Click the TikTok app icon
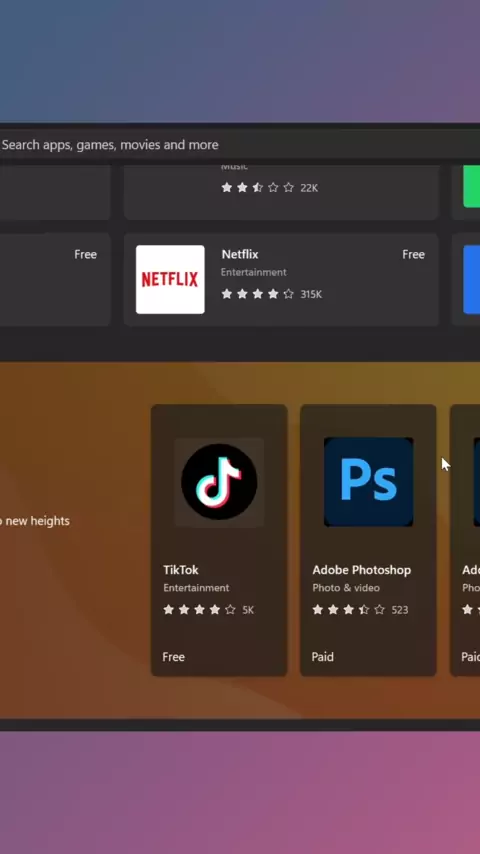This screenshot has height=854, width=480. pos(219,482)
